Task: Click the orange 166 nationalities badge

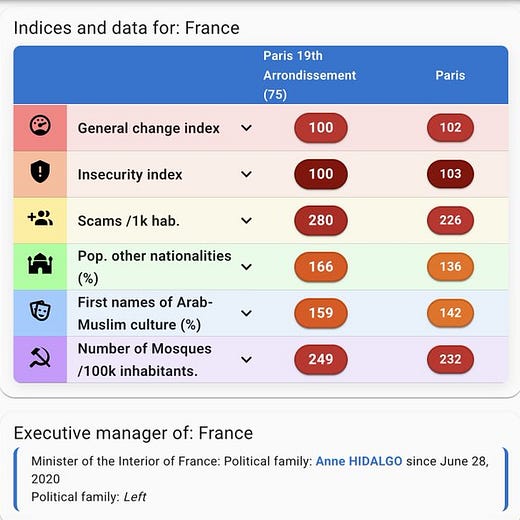Action: click(321, 267)
